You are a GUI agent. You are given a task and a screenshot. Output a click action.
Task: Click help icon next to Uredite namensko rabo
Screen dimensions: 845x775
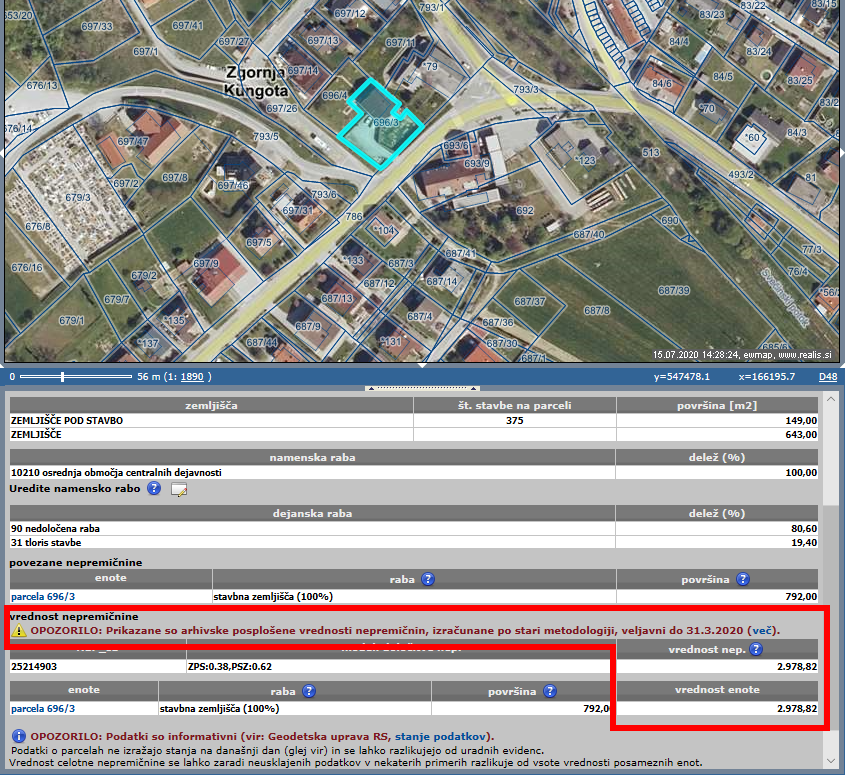pos(154,489)
